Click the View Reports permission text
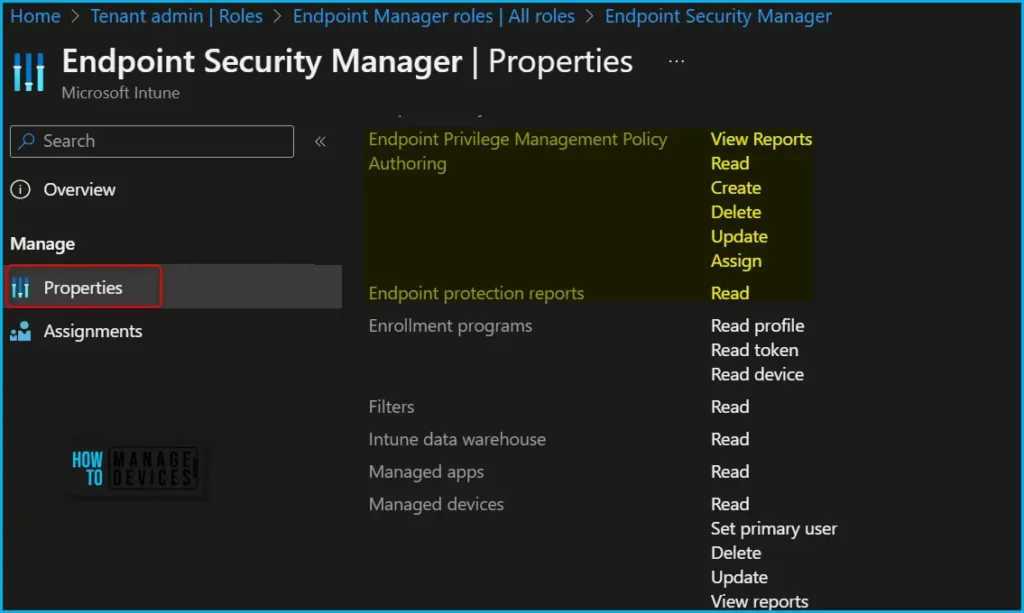1024x613 pixels. (x=761, y=139)
